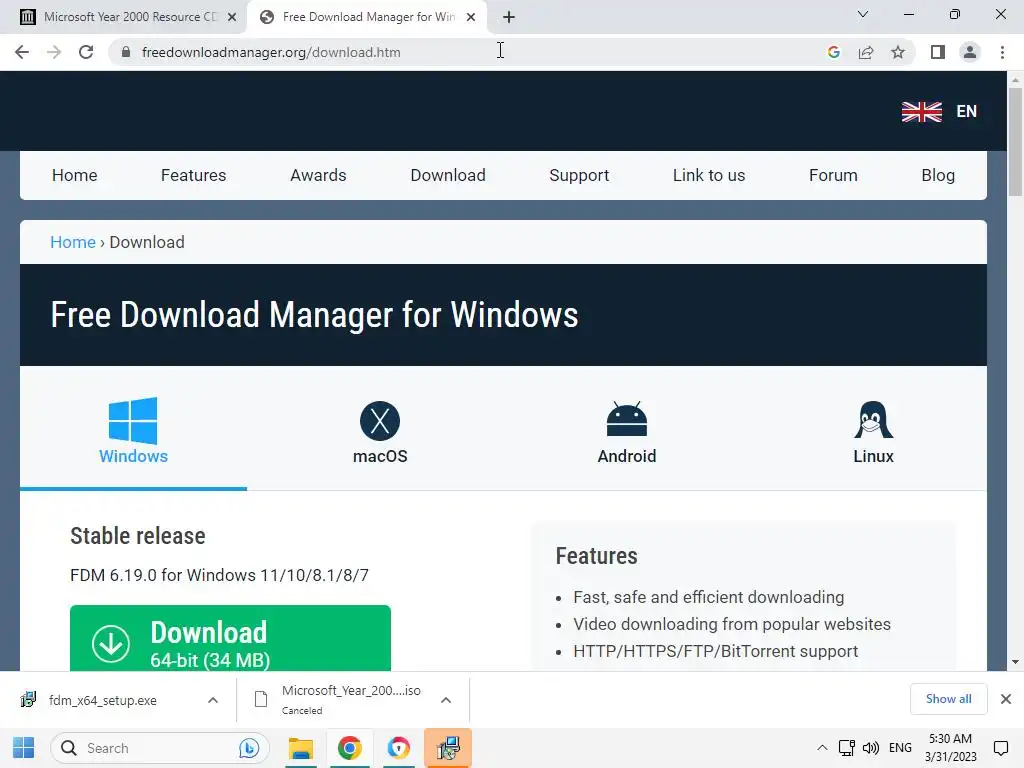1024x768 pixels.
Task: Close the Microsoft Year 2000 Resource tab
Action: click(x=232, y=17)
